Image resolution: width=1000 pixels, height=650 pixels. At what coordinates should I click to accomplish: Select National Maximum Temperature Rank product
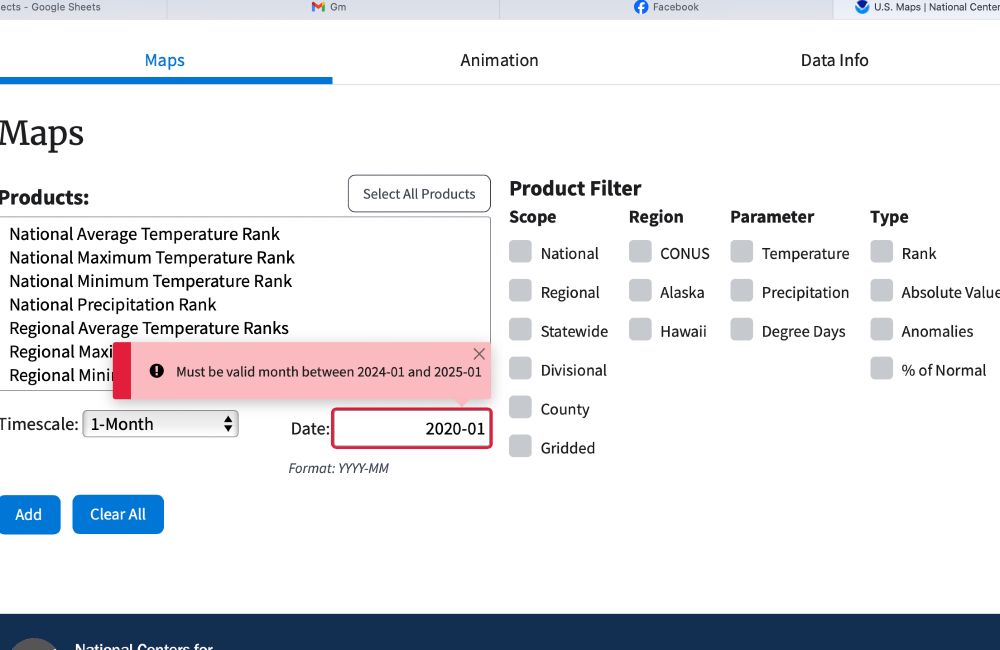pos(245,258)
